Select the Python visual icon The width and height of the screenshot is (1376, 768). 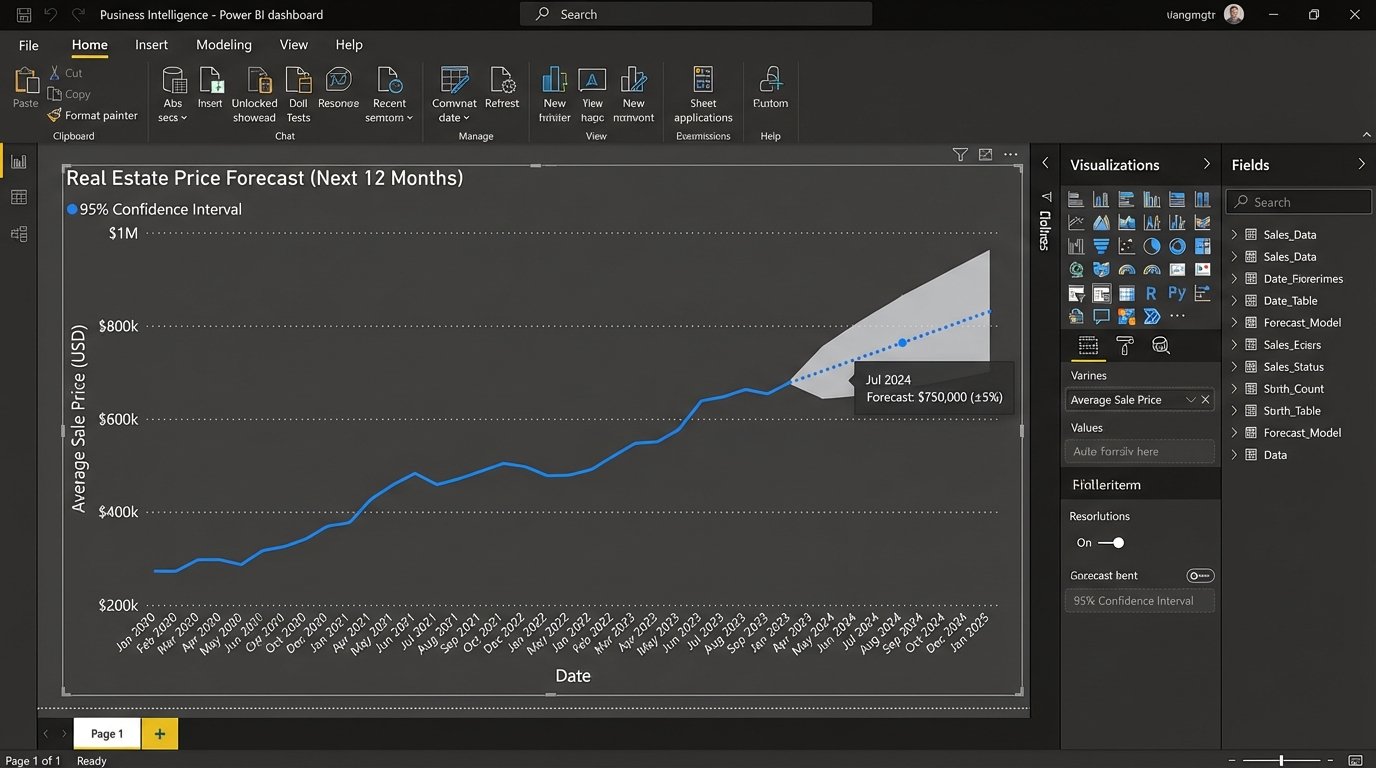click(x=1176, y=292)
